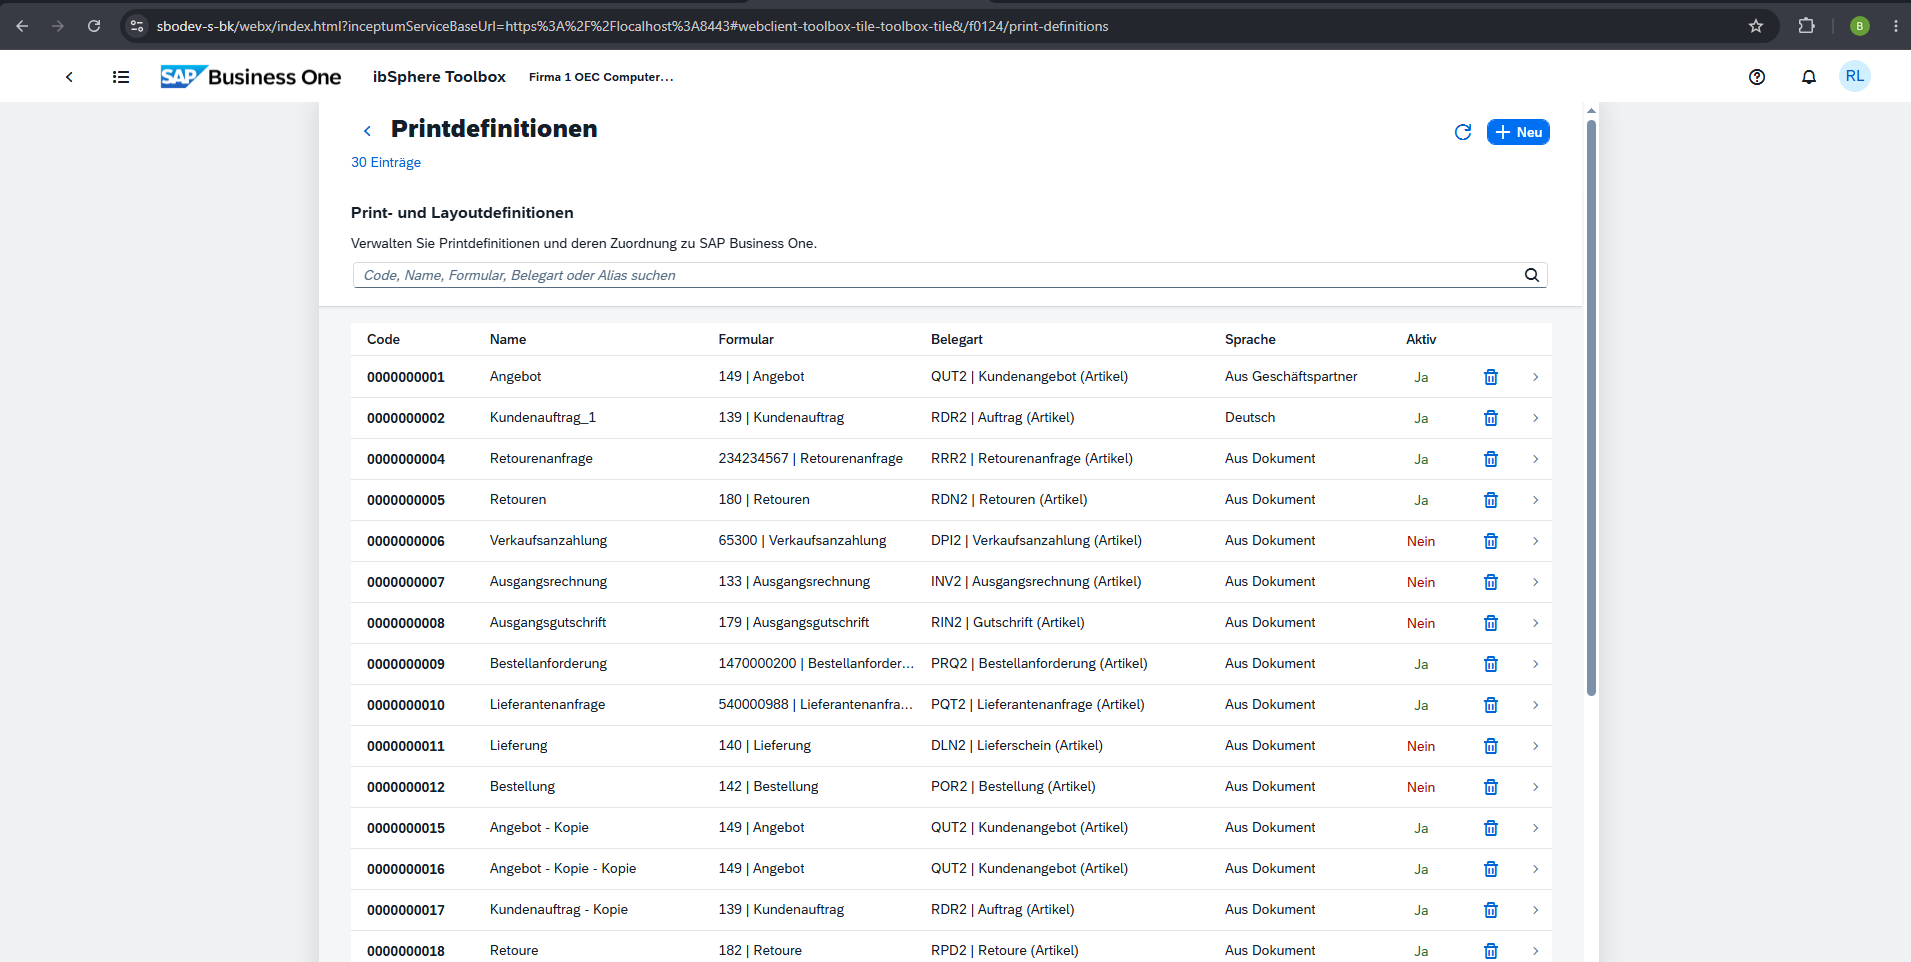Delete the Ausgangsrechnung row
The width and height of the screenshot is (1911, 962).
coord(1490,582)
